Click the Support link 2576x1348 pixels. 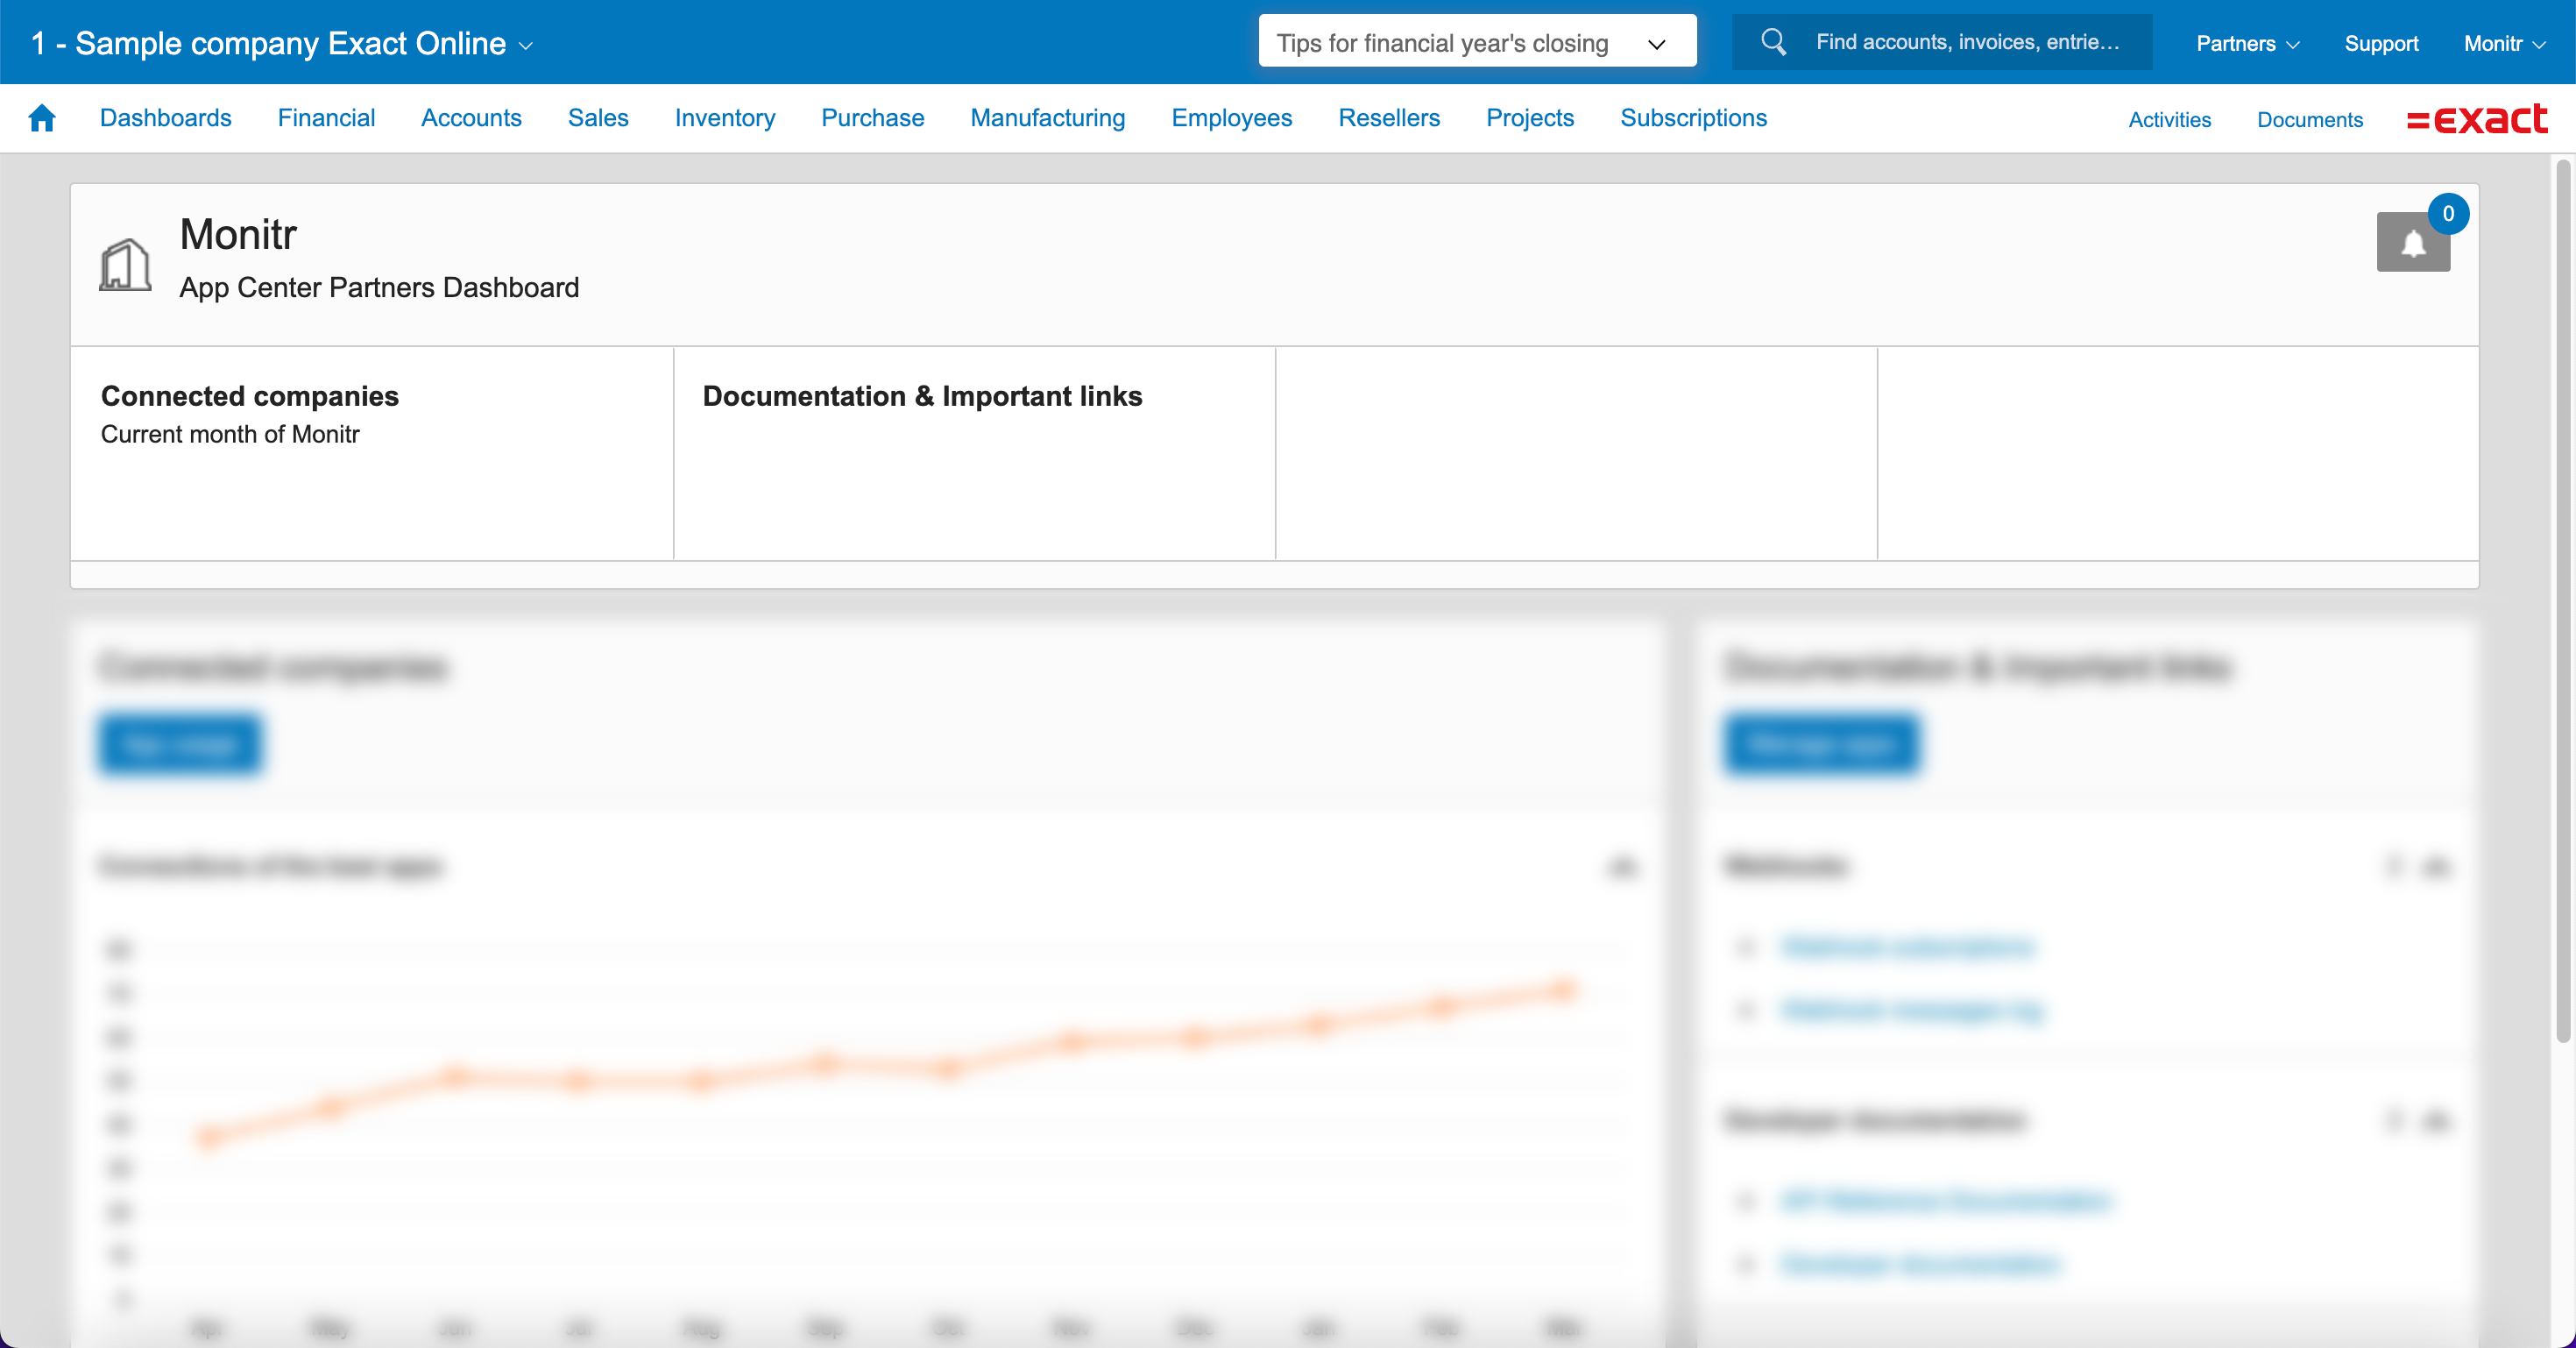pyautogui.click(x=2380, y=43)
